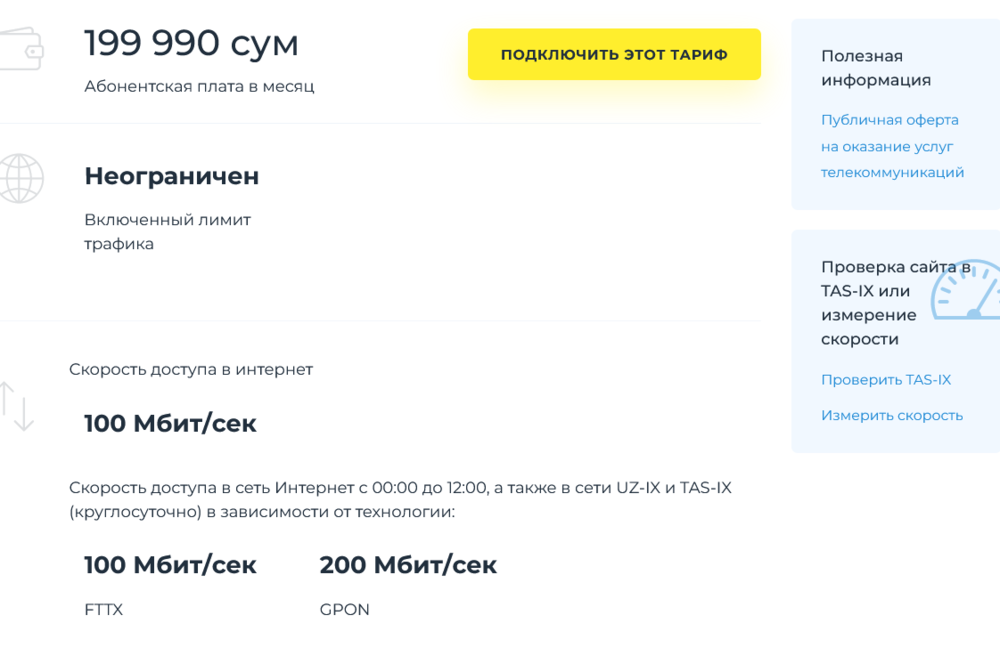
Task: Follow the Проверить TAS-IX link
Action: [x=885, y=380]
